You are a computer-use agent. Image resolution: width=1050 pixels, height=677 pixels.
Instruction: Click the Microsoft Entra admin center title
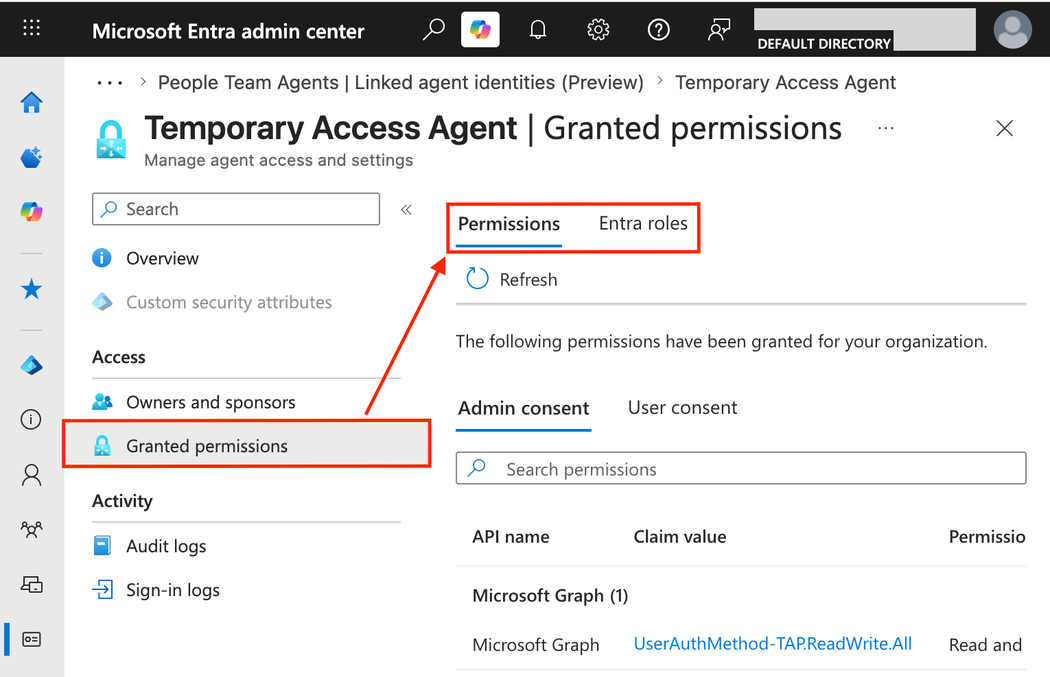(x=228, y=31)
